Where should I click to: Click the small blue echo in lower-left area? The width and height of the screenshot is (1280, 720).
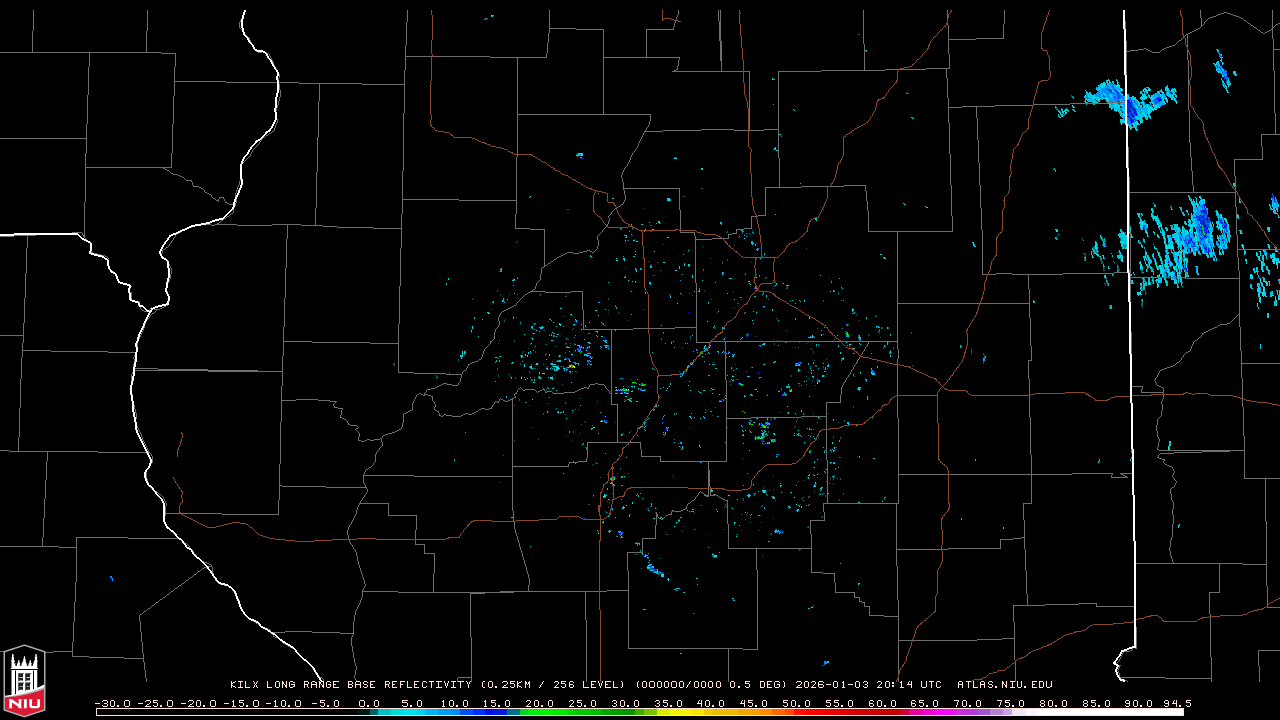110,578
